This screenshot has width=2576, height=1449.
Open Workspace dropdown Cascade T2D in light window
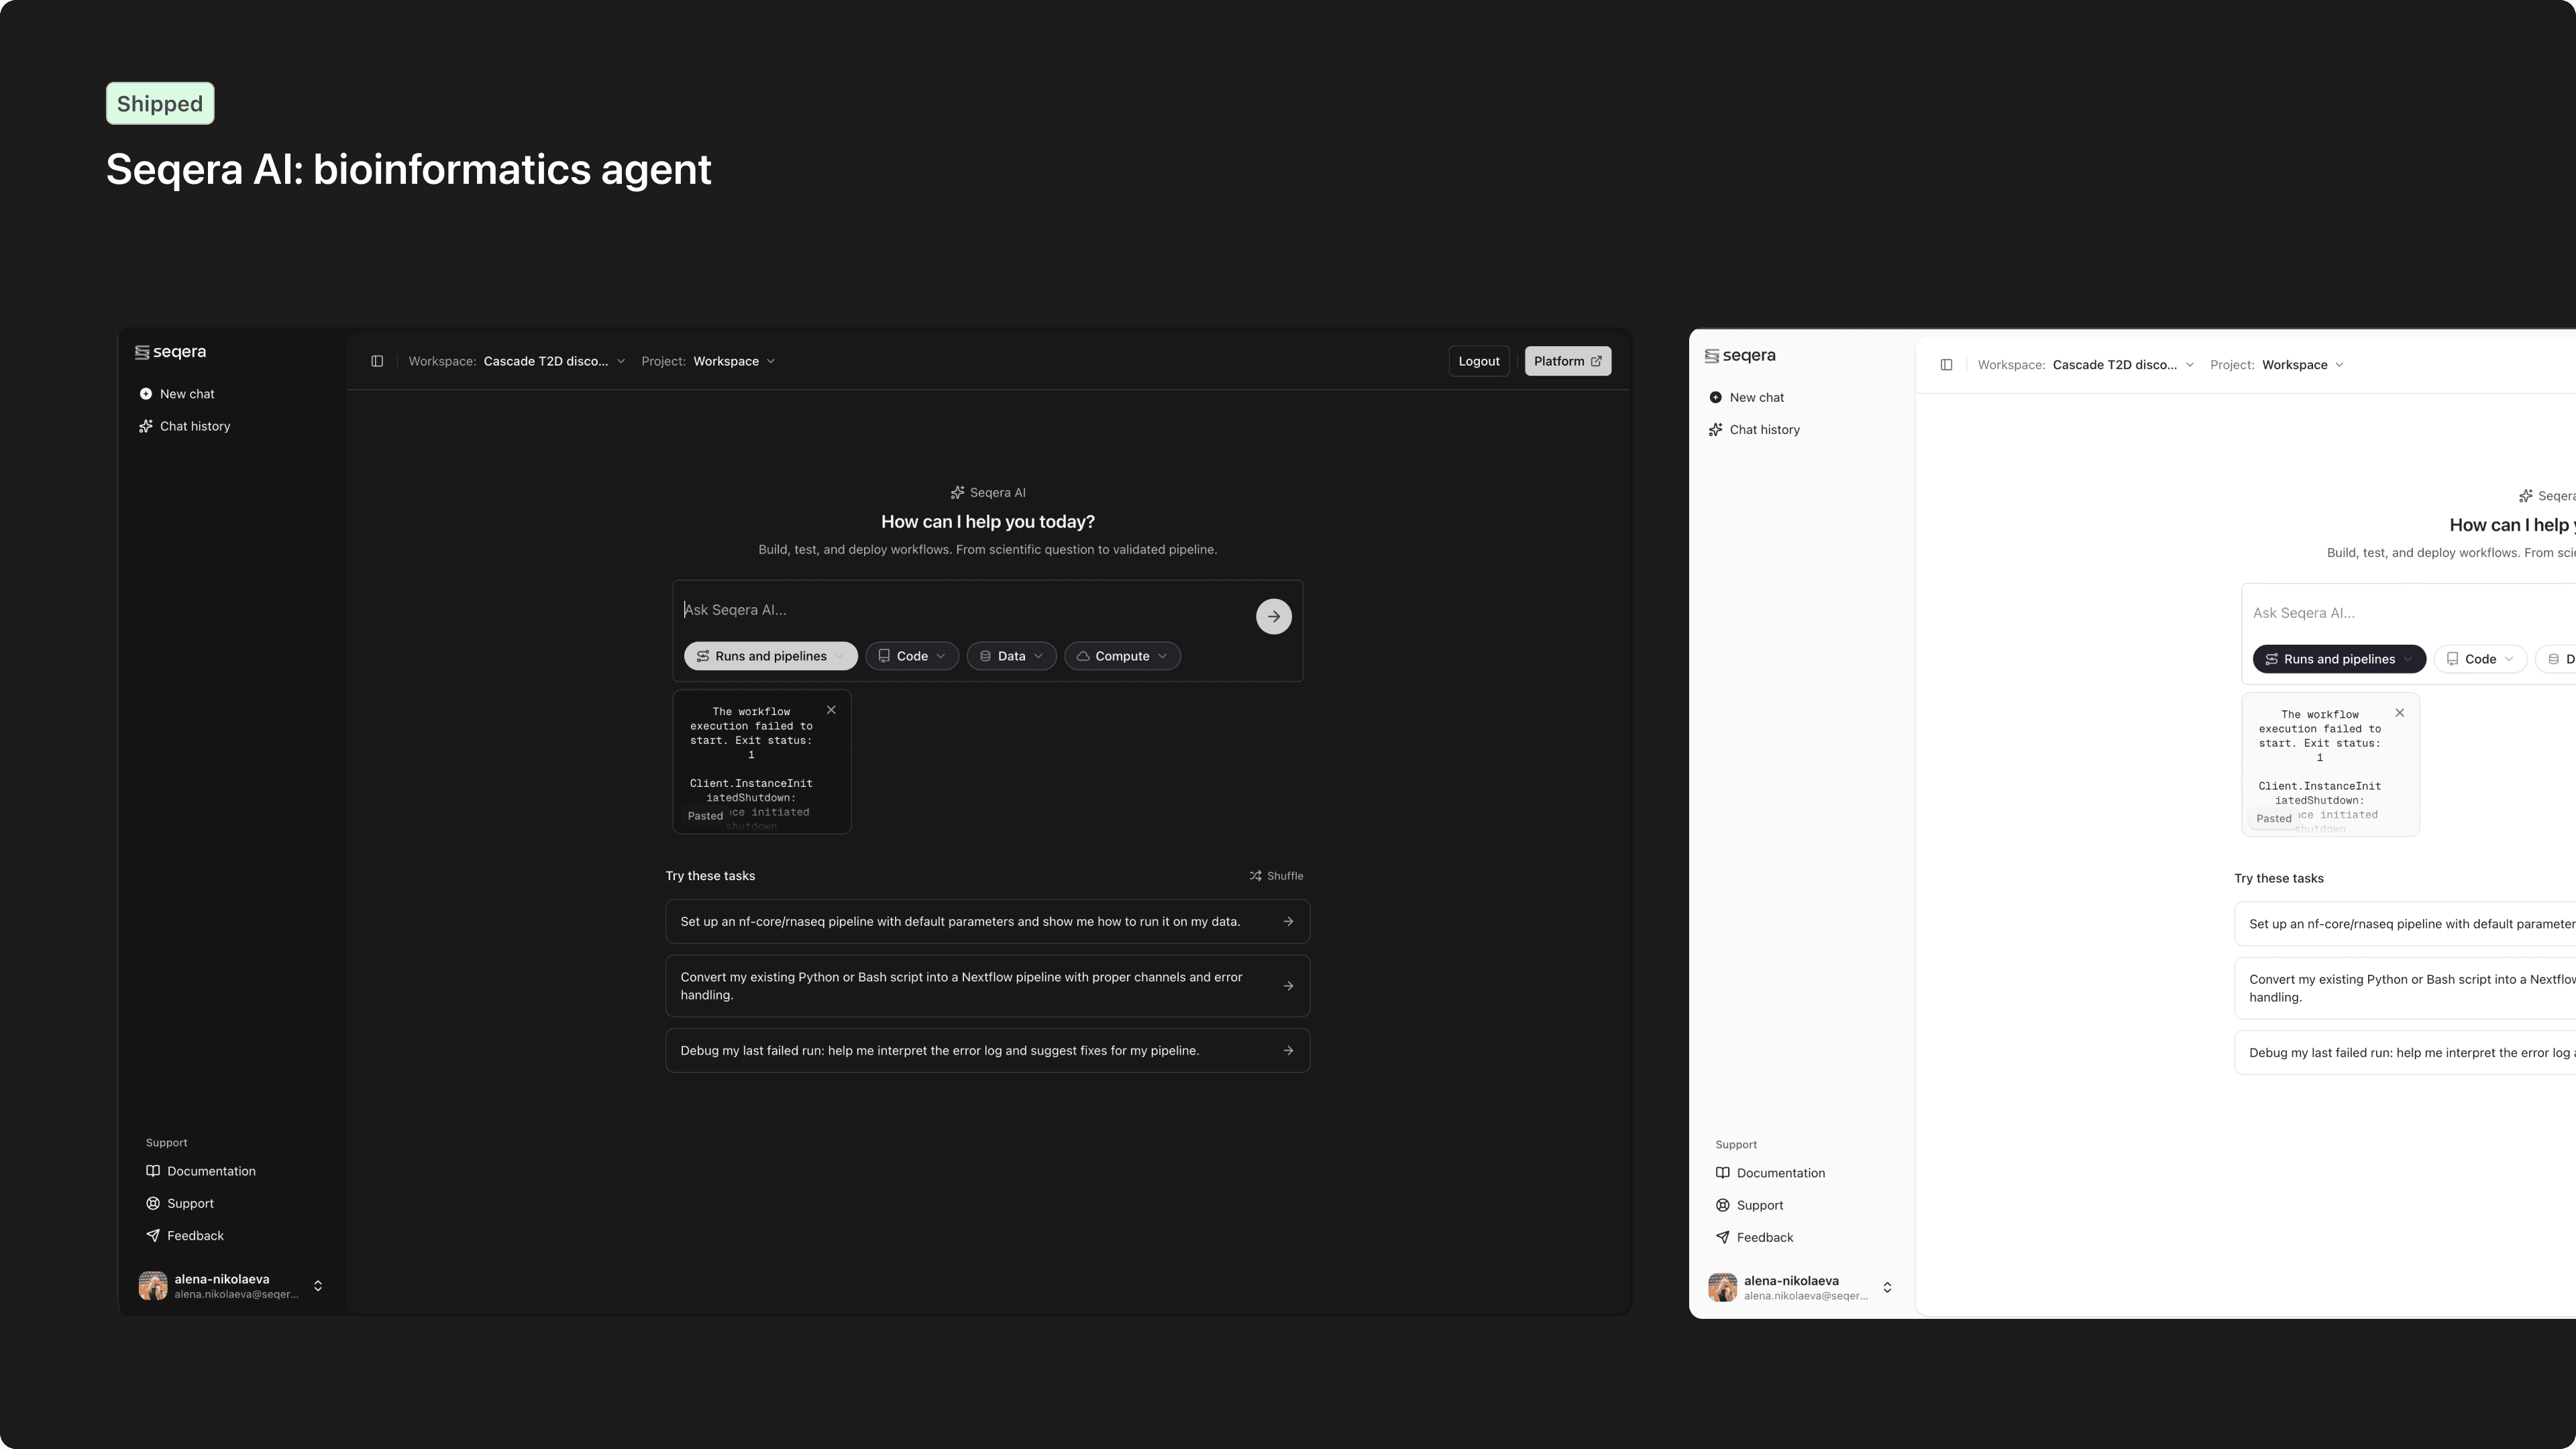2086,365
